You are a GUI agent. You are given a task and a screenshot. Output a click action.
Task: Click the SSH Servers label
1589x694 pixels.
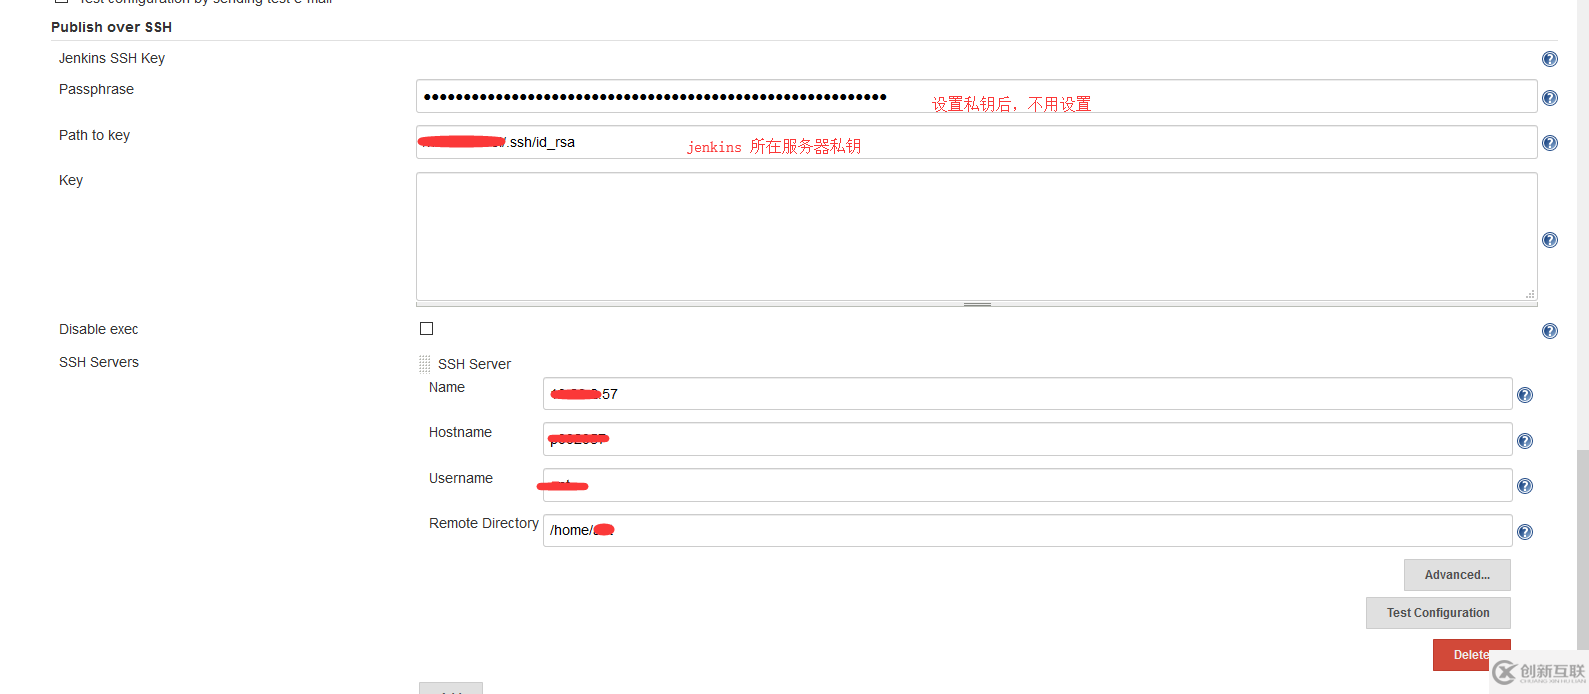(99, 362)
